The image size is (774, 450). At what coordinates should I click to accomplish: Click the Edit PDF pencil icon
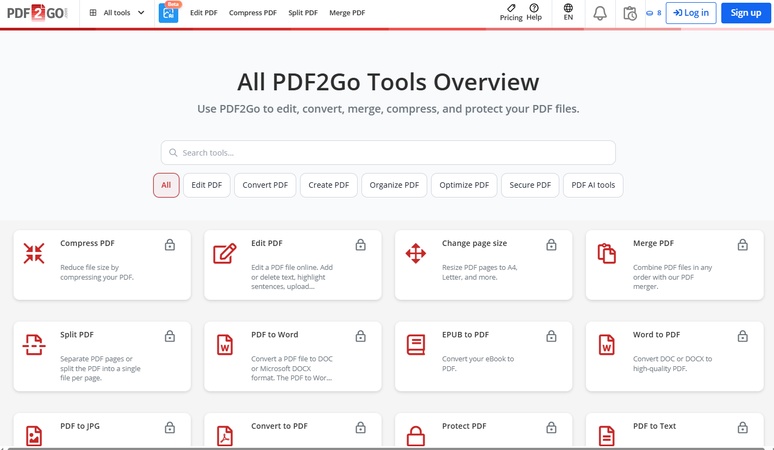tap(225, 254)
